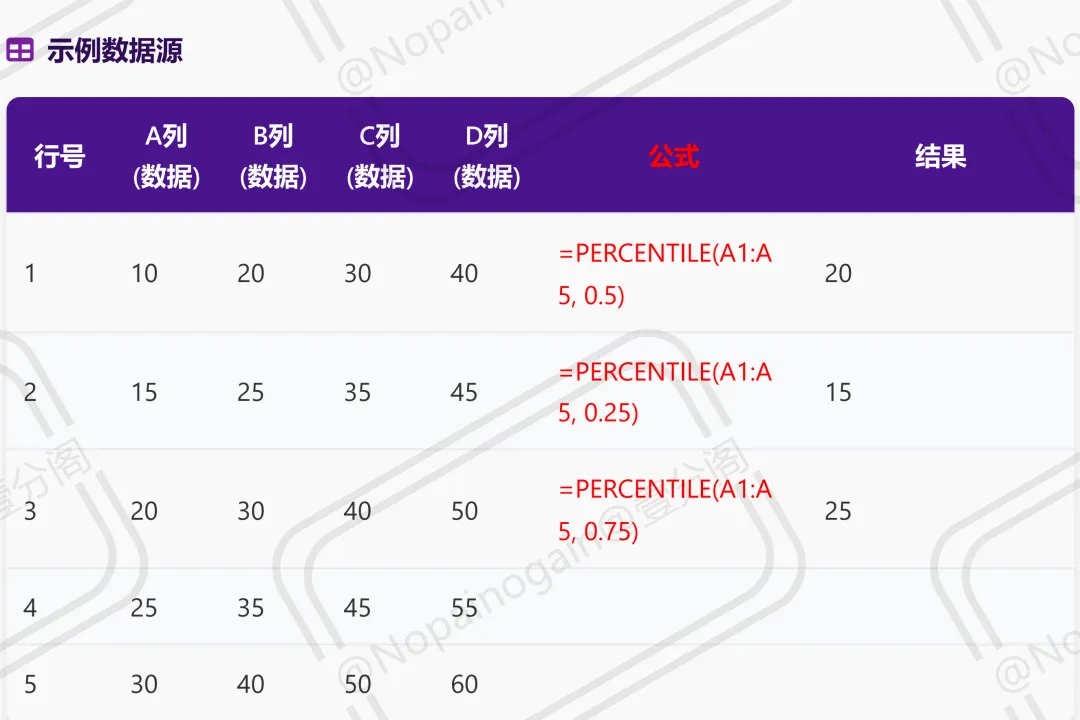
Task: Click row number 4 in 行号 column
Action: click(30, 608)
